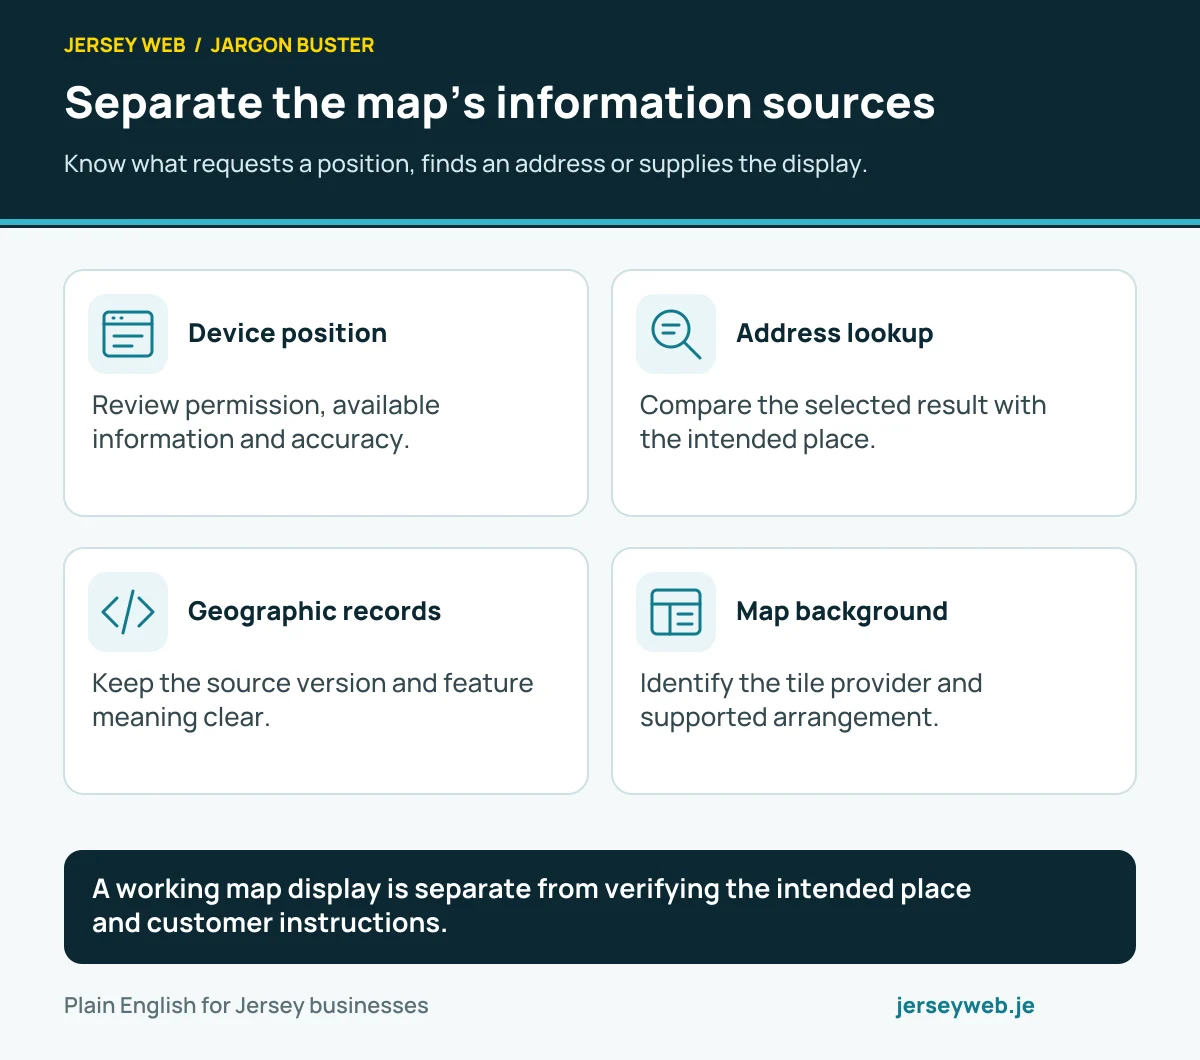Click the Geographic records code brackets icon

[128, 612]
